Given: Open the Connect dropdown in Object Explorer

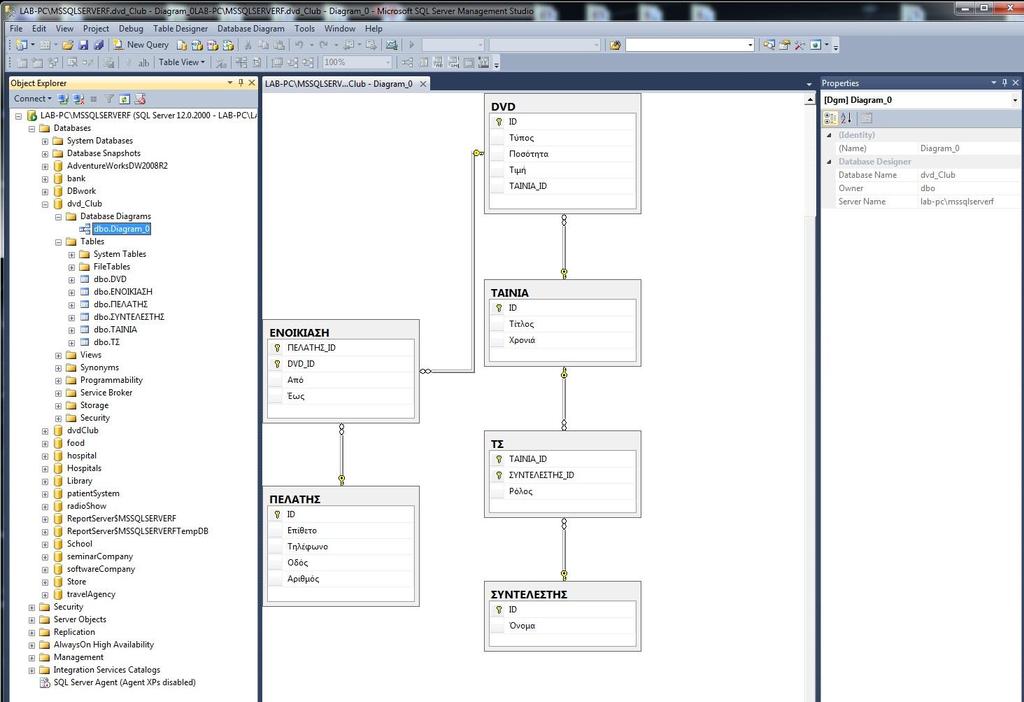Looking at the screenshot, I should (x=33, y=99).
